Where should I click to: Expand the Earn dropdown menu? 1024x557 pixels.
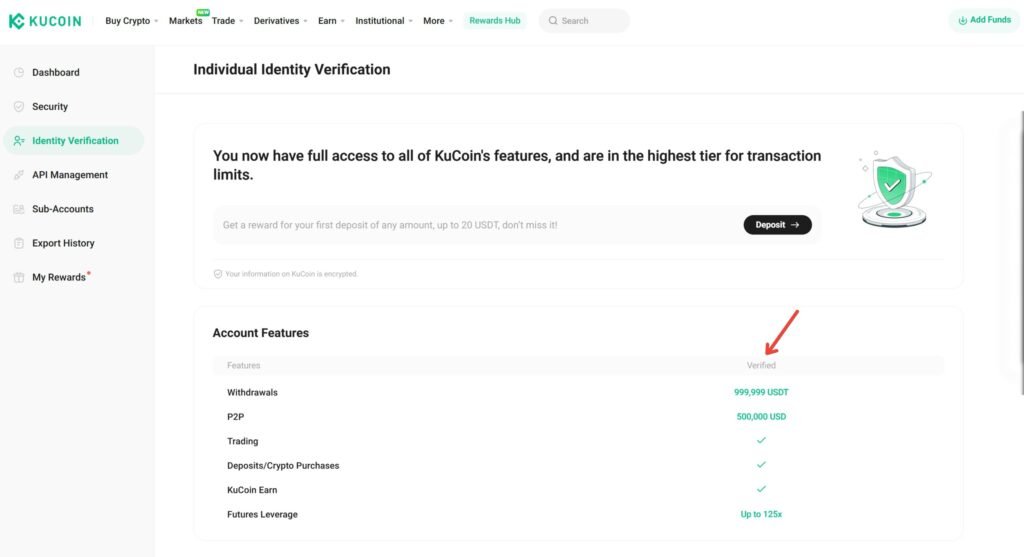pos(331,21)
